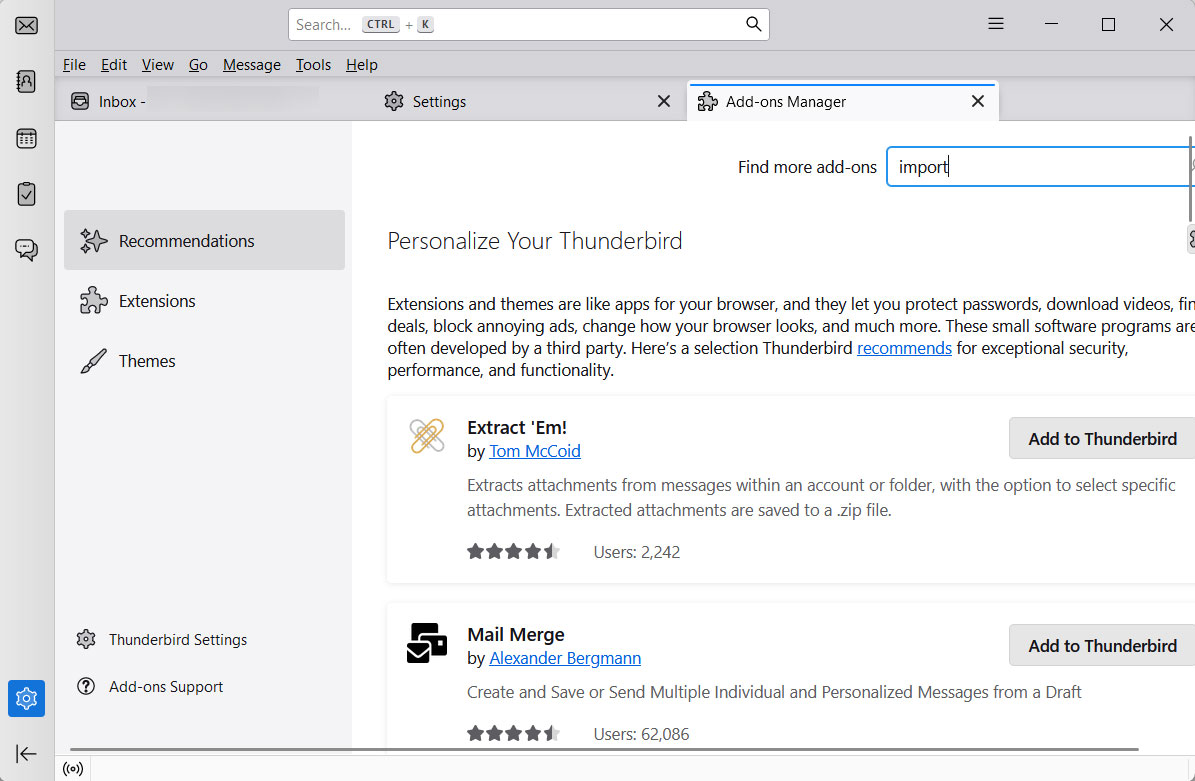Open the Chat space
Viewport: 1195px width, 781px height.
(x=26, y=250)
